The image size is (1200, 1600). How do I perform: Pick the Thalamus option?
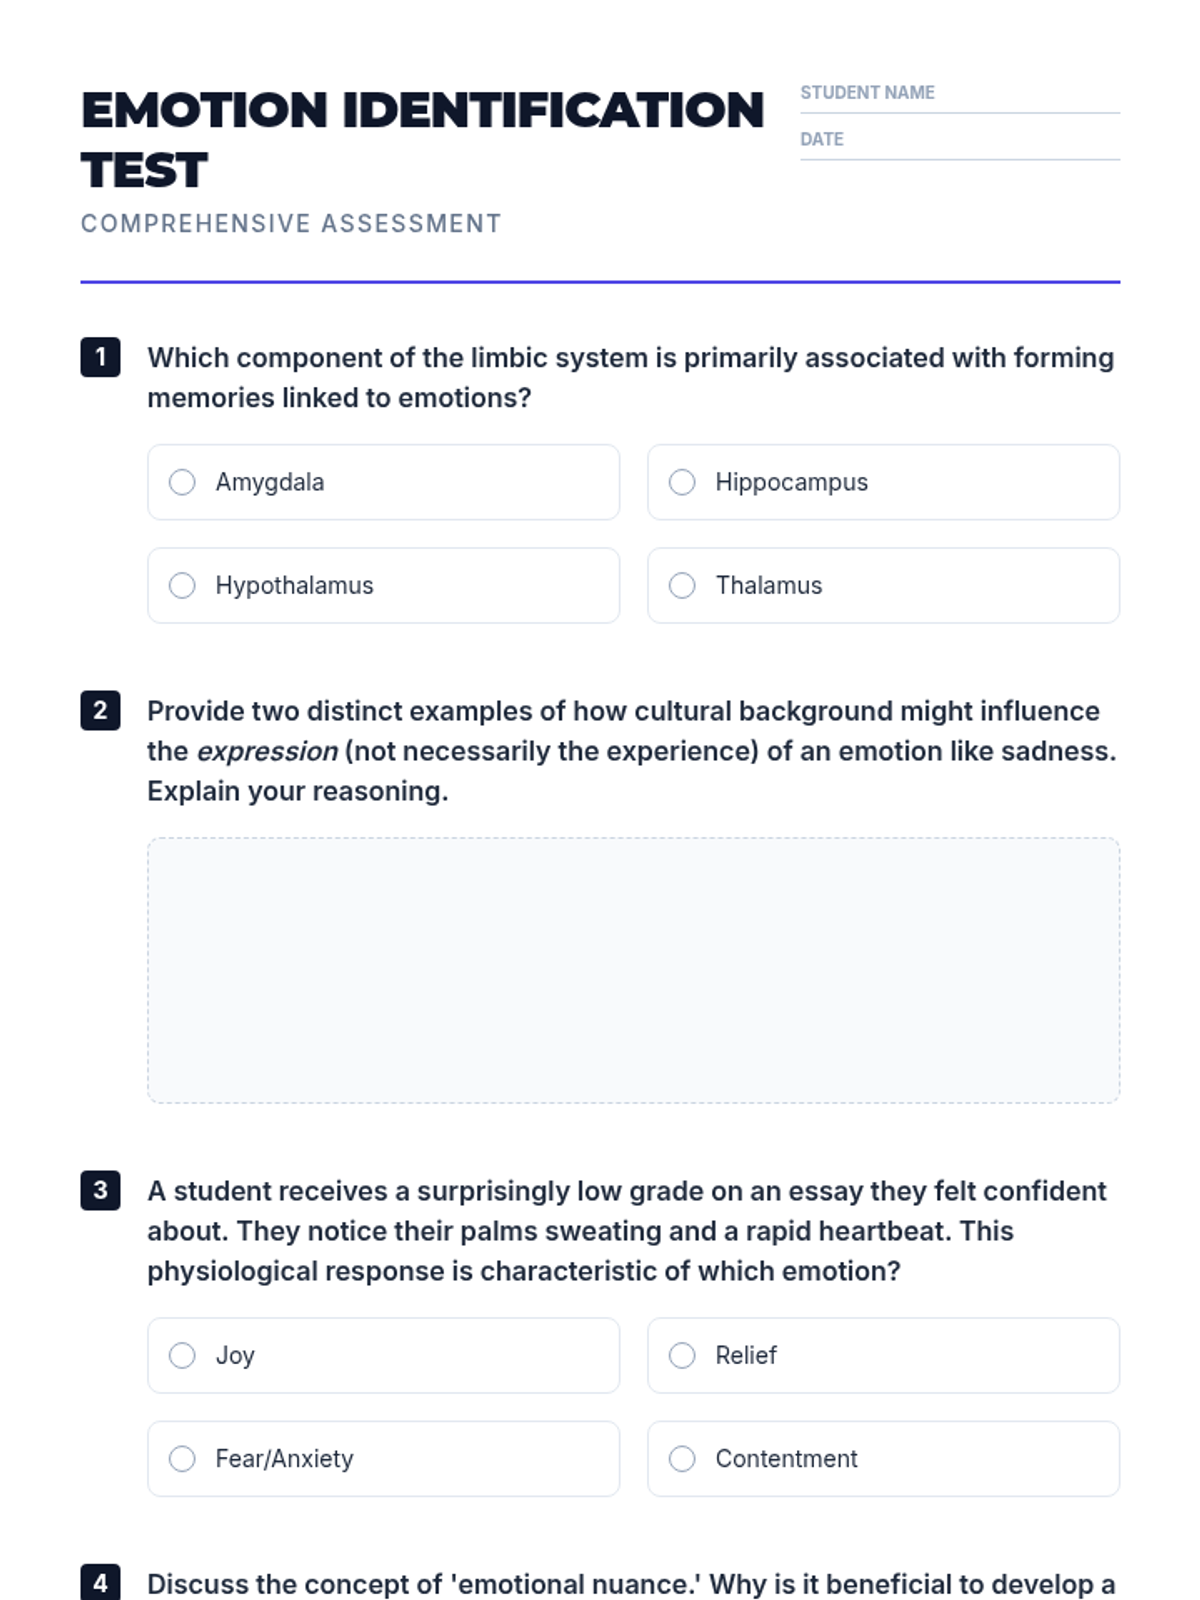(x=682, y=585)
